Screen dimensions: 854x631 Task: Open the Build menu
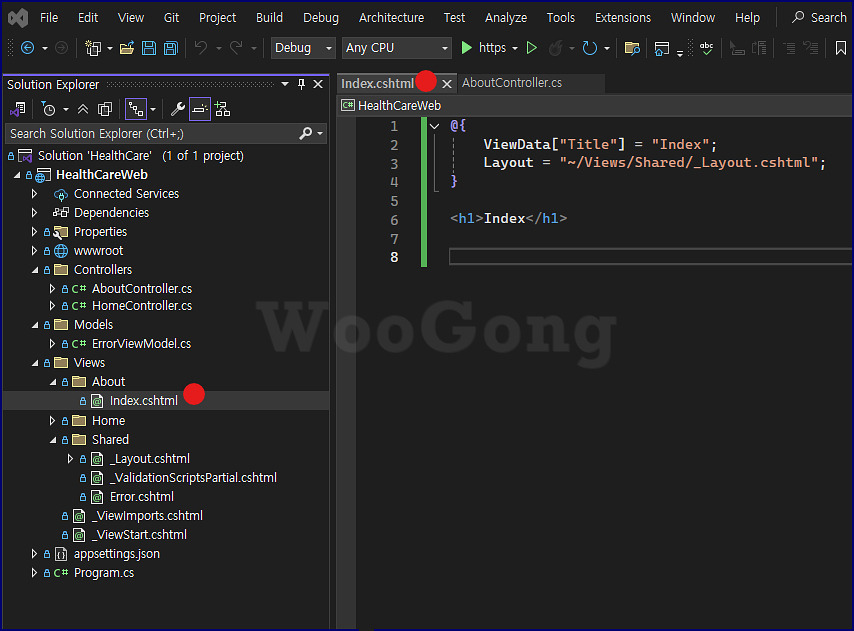[270, 18]
